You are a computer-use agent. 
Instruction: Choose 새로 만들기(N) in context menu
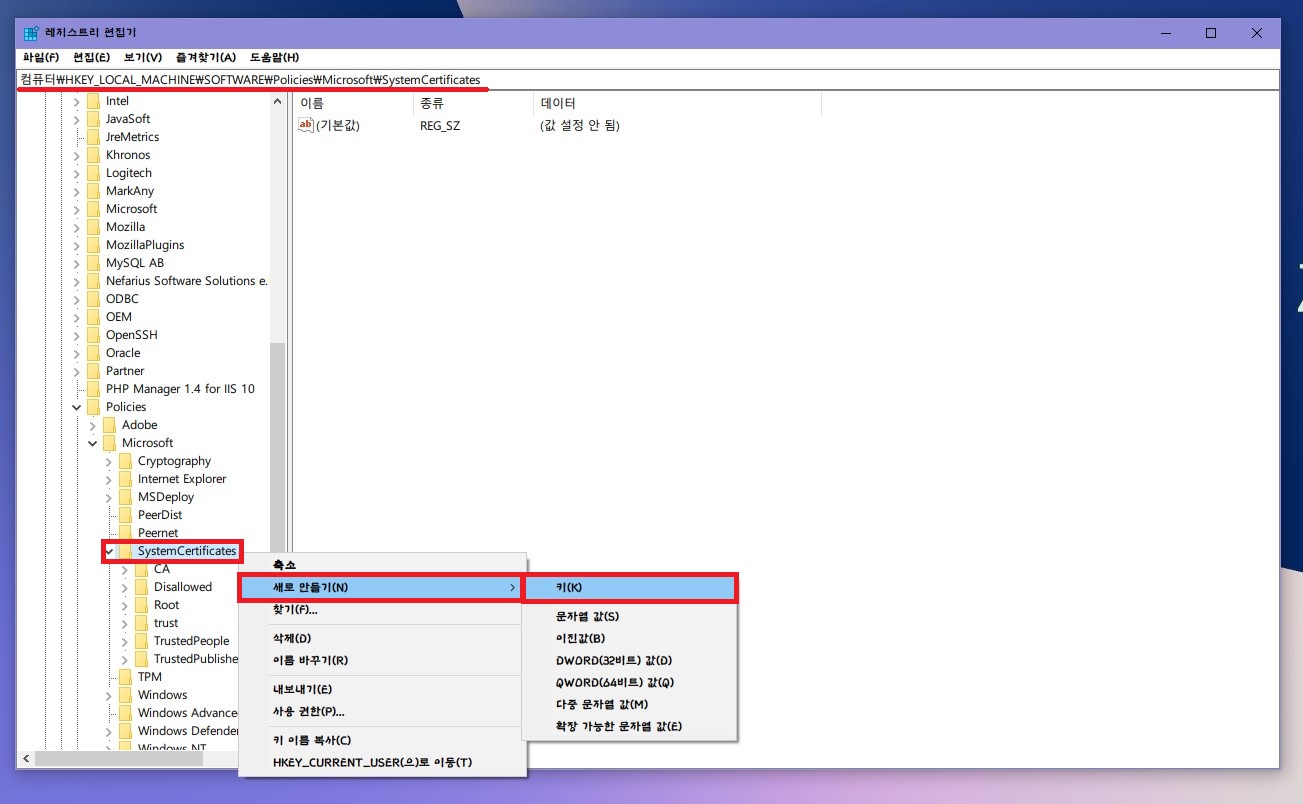[382, 587]
